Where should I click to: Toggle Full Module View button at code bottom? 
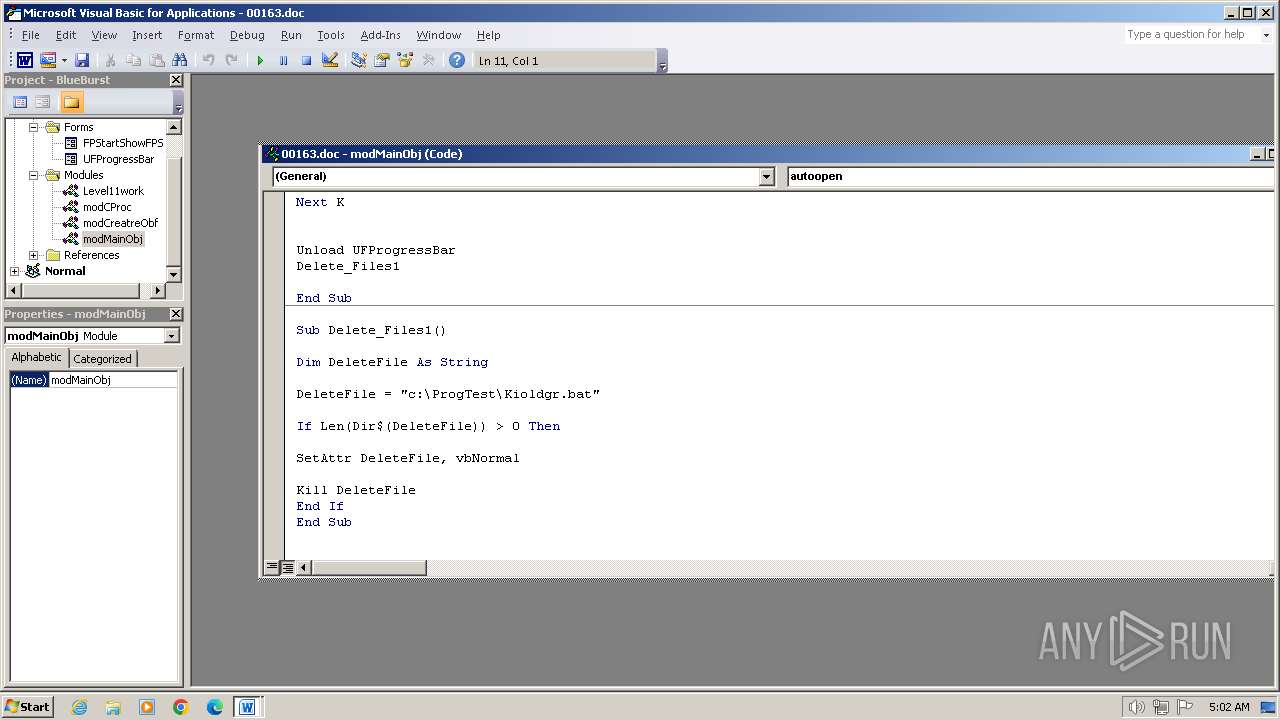coord(287,567)
